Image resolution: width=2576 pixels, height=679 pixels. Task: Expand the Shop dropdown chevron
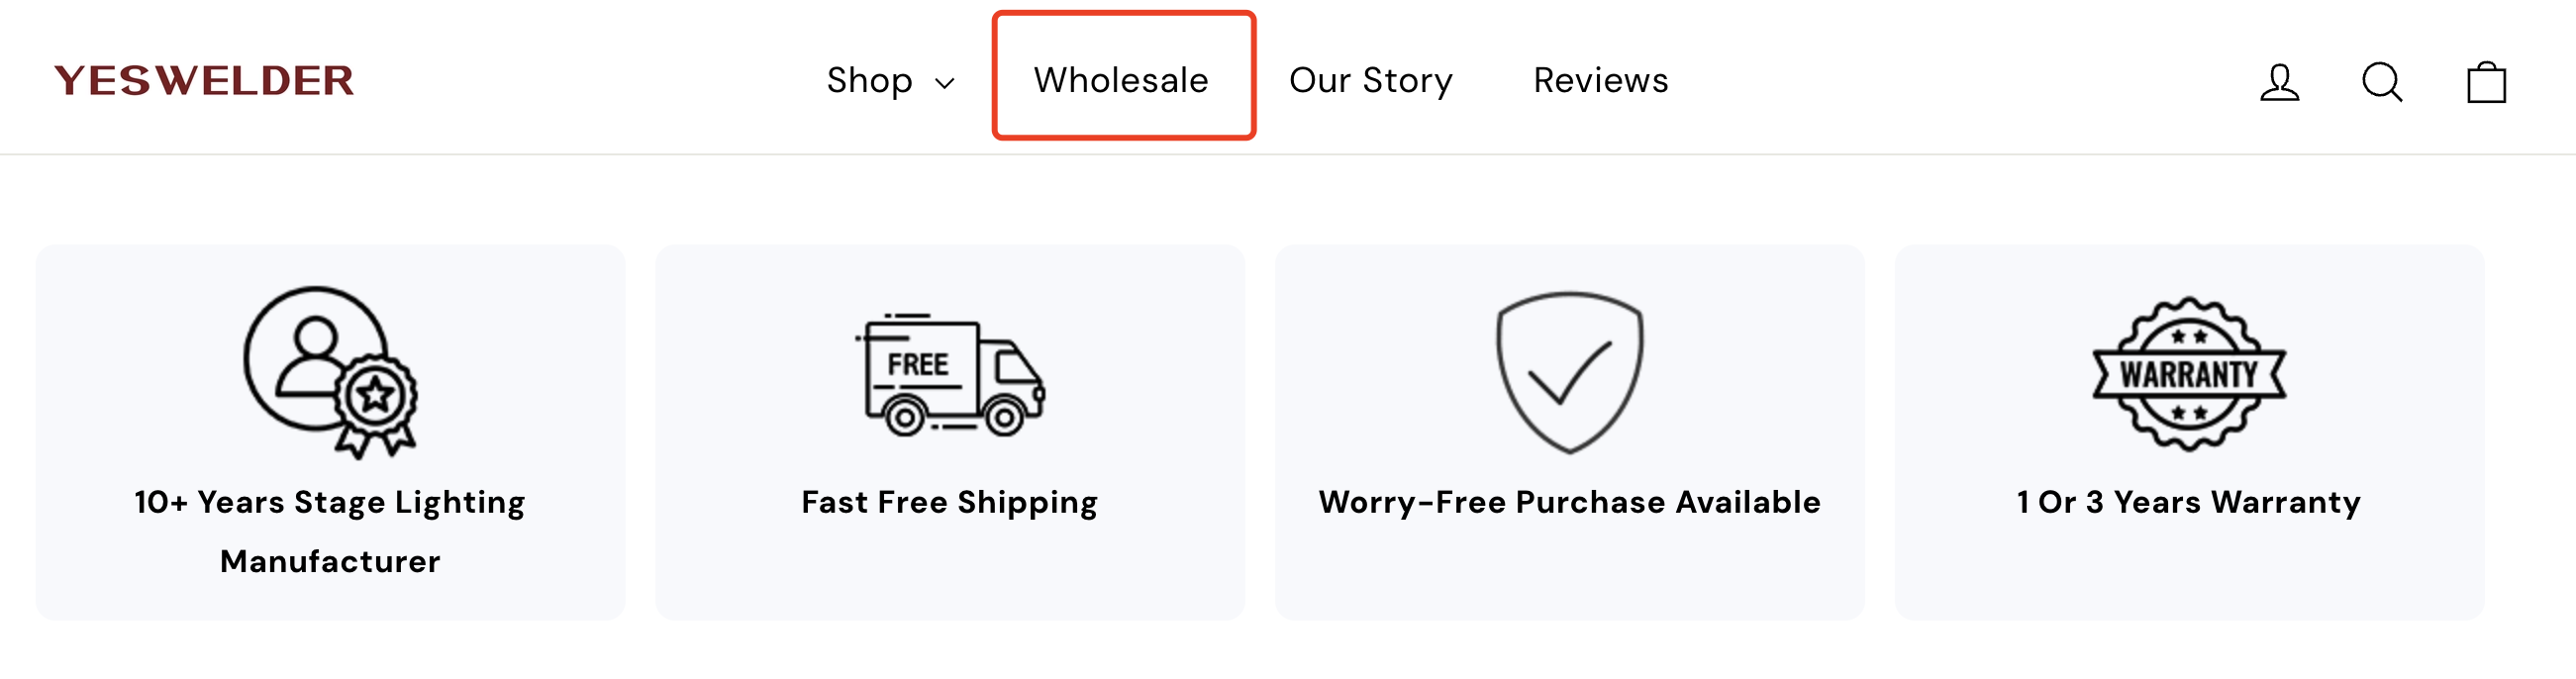coord(945,83)
